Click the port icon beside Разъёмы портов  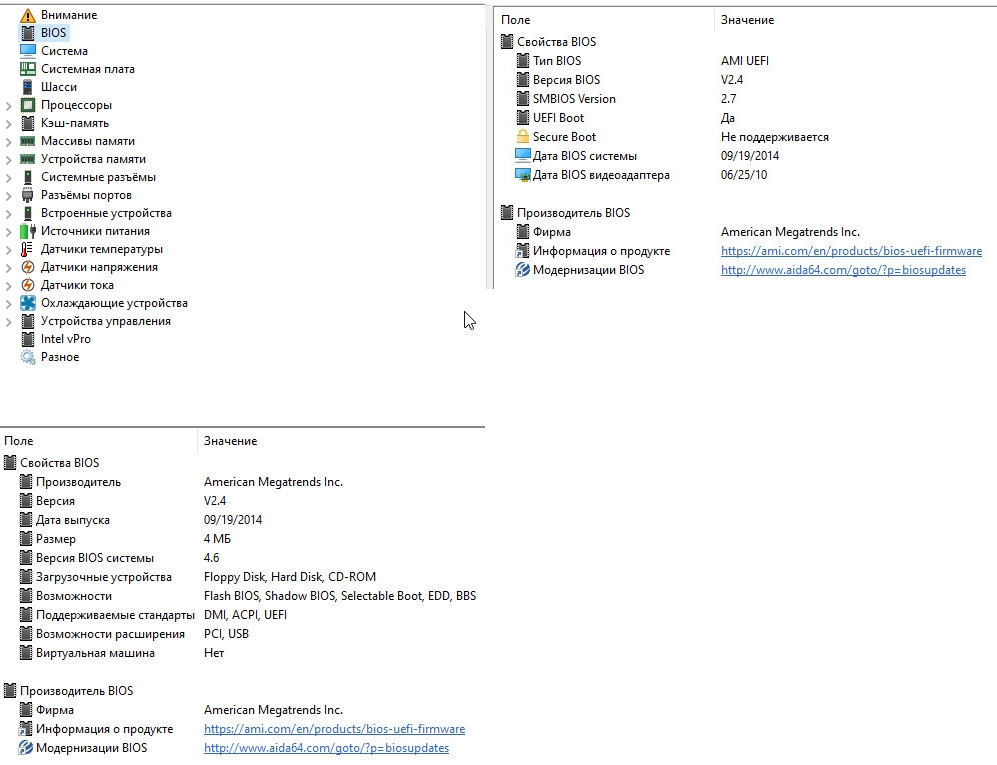coord(27,195)
